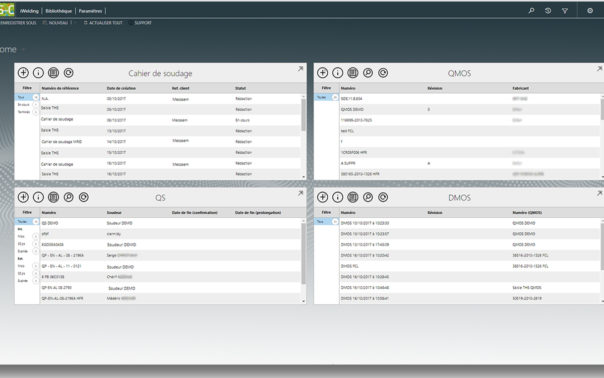The height and width of the screenshot is (378, 604).
Task: Add a new QS entry
Action: 23,197
